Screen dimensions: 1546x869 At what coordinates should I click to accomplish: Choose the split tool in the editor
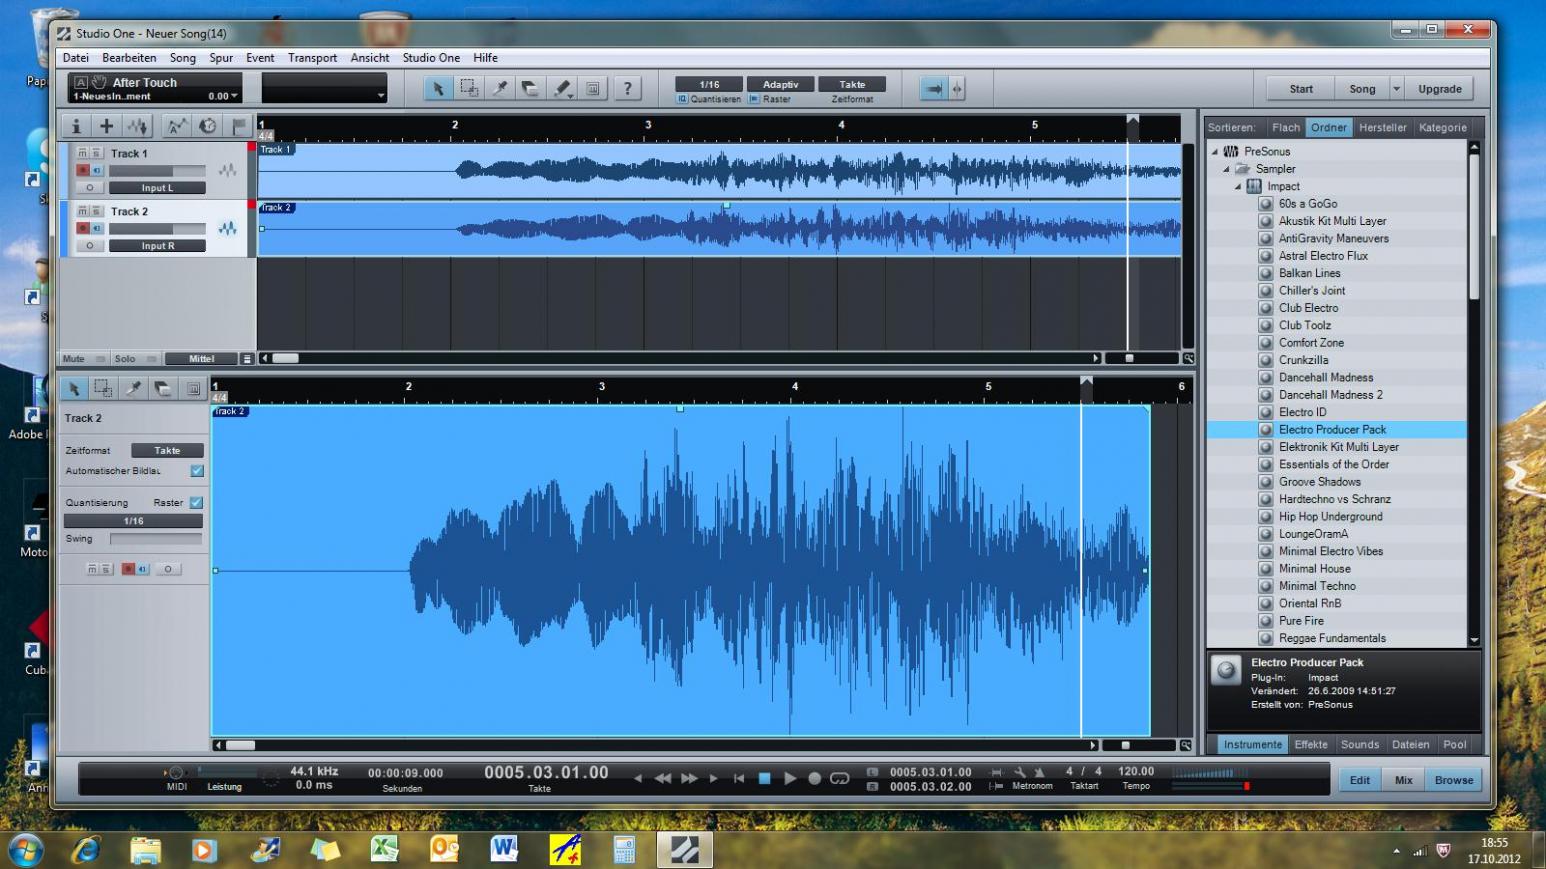(133, 388)
